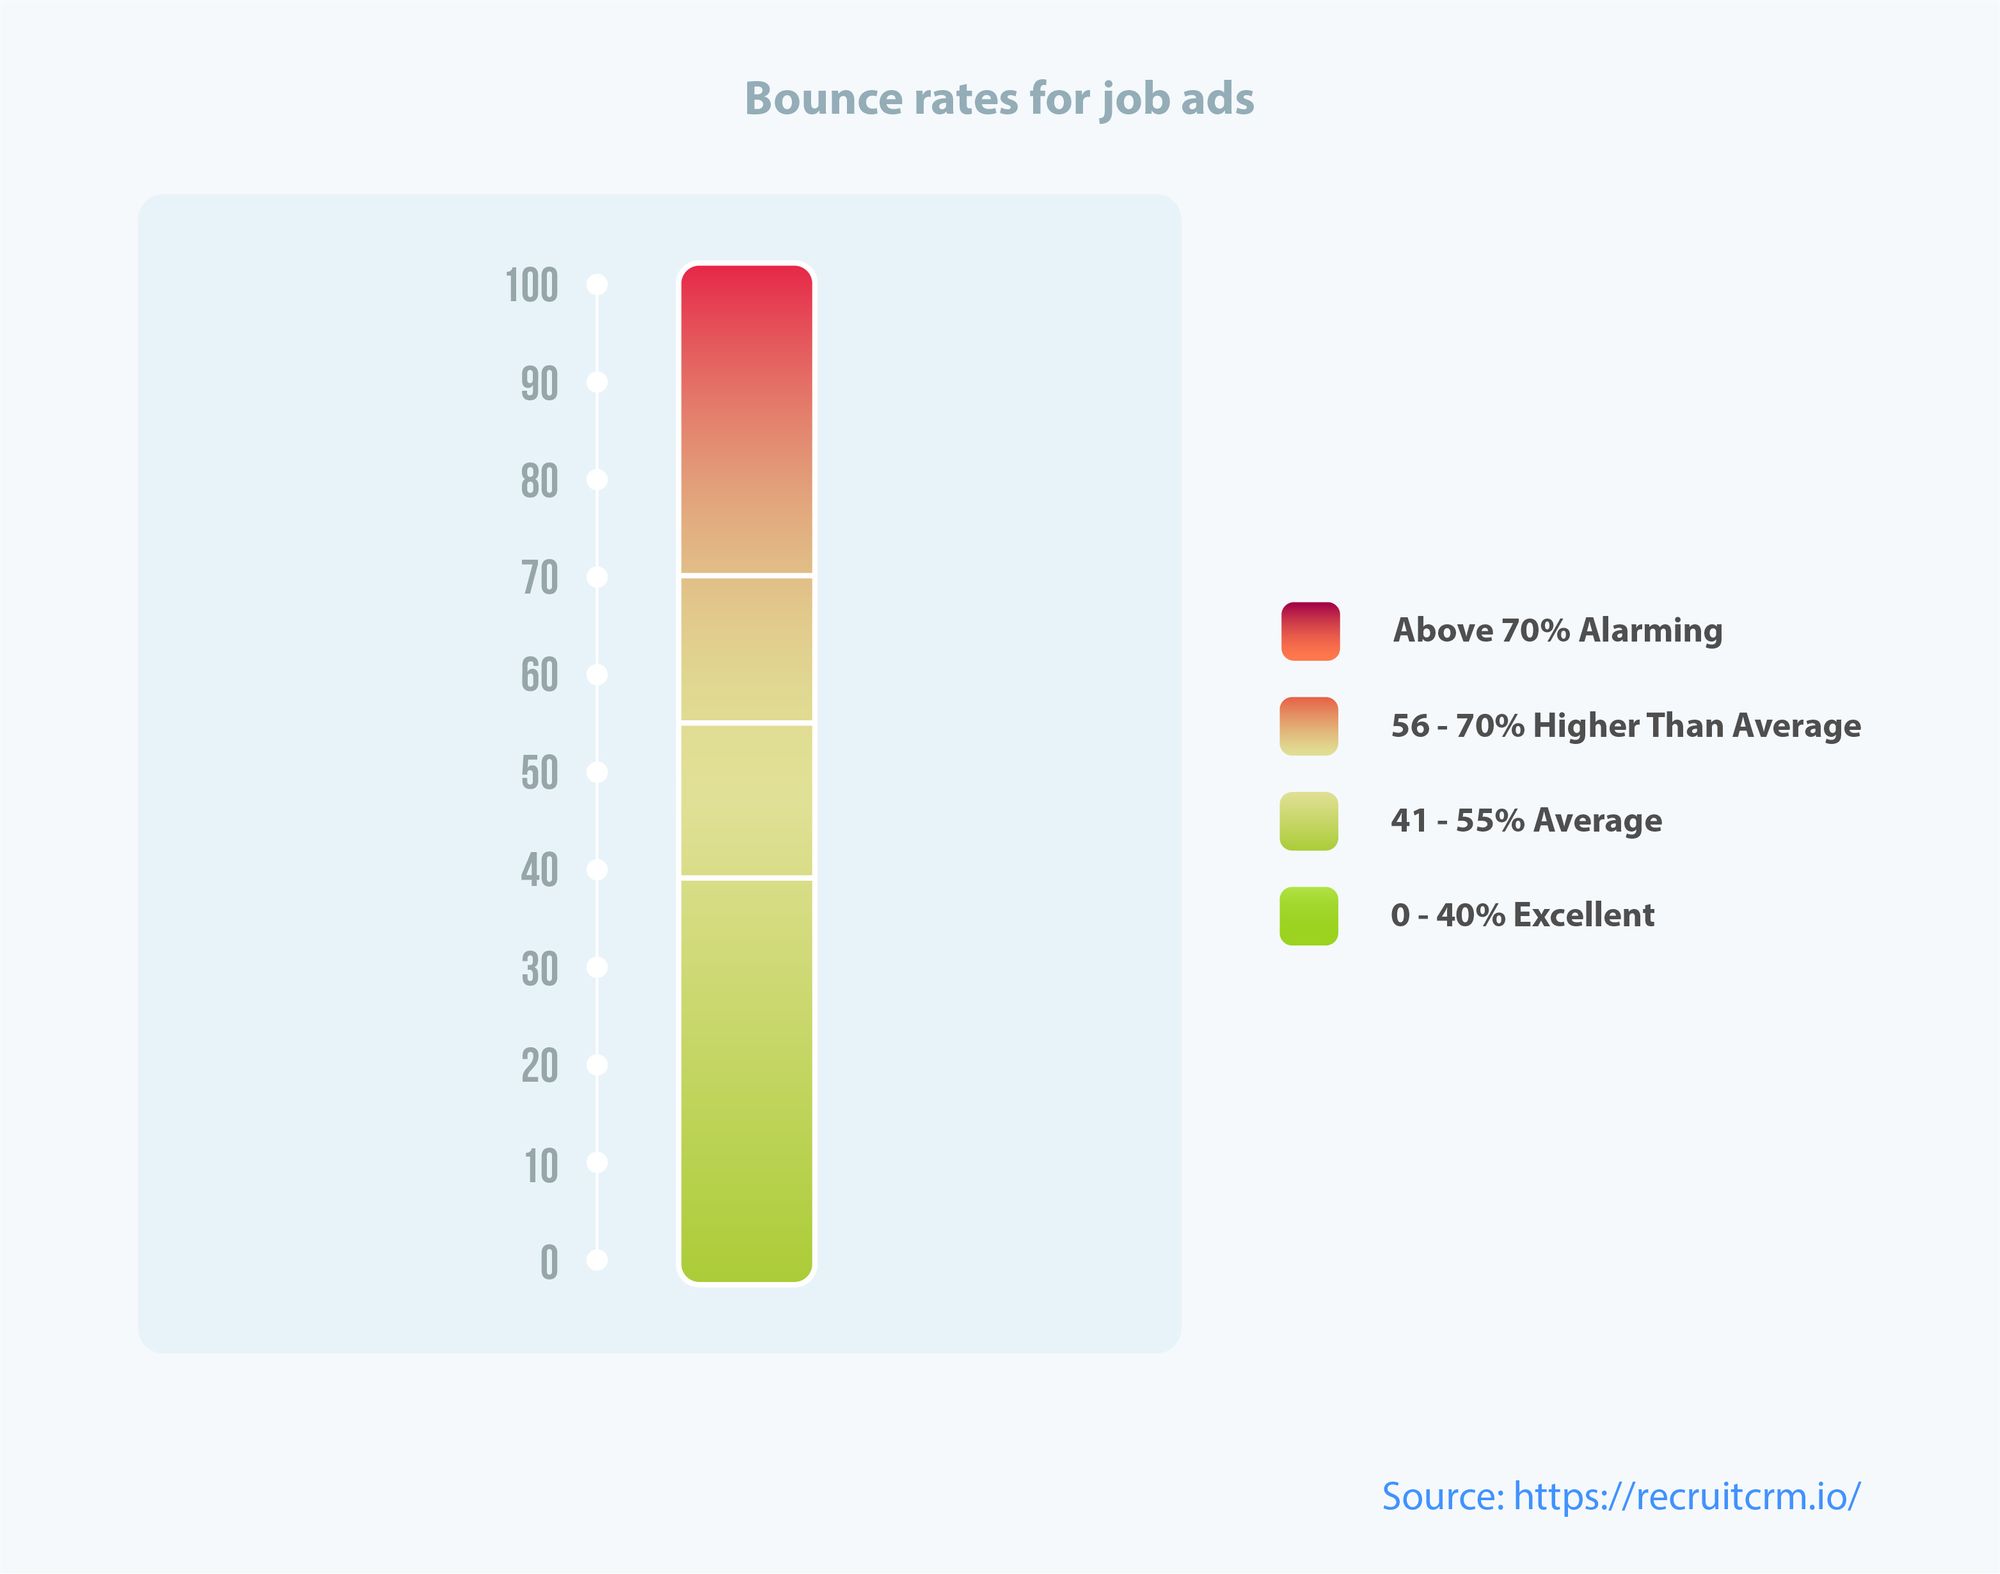The image size is (2000, 1574).
Task: Select the red above-70 bar segment
Action: (747, 419)
